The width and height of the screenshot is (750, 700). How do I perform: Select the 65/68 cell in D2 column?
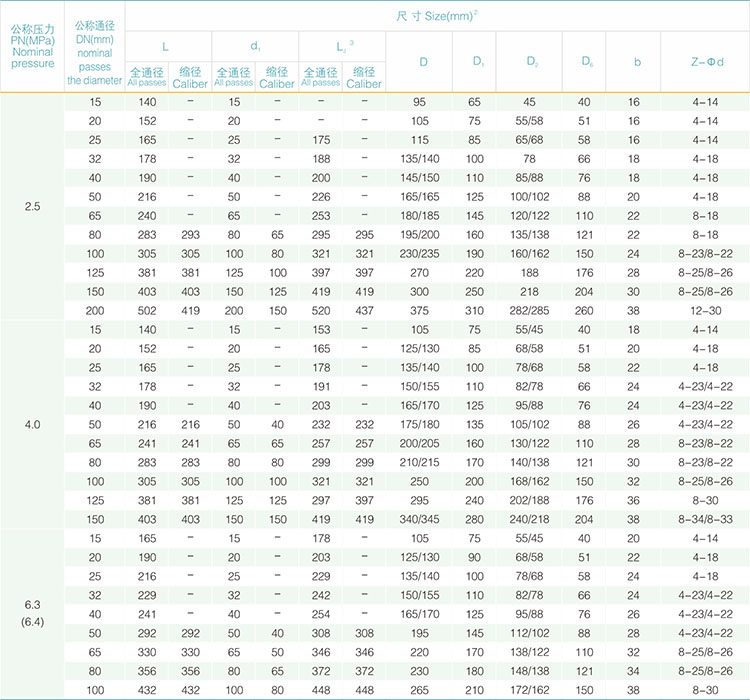pyautogui.click(x=529, y=140)
